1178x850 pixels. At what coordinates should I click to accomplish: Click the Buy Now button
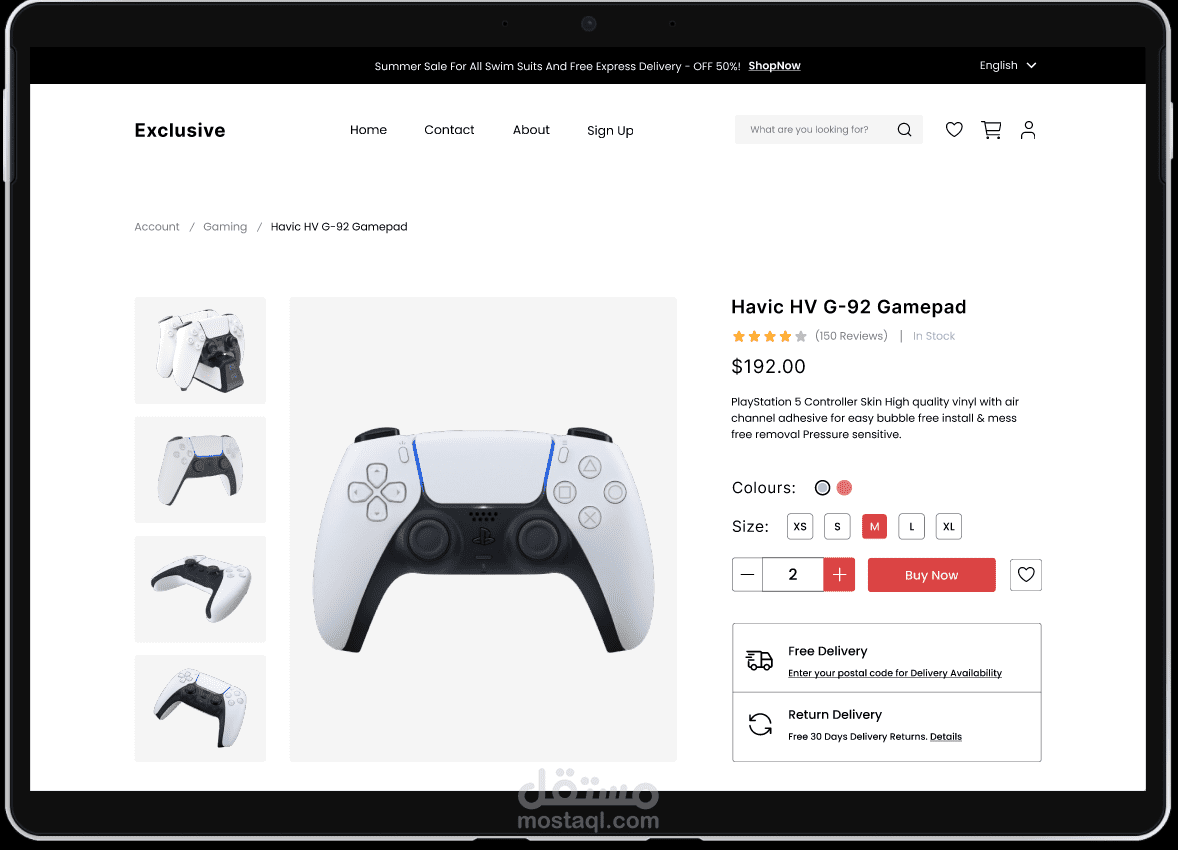(932, 575)
